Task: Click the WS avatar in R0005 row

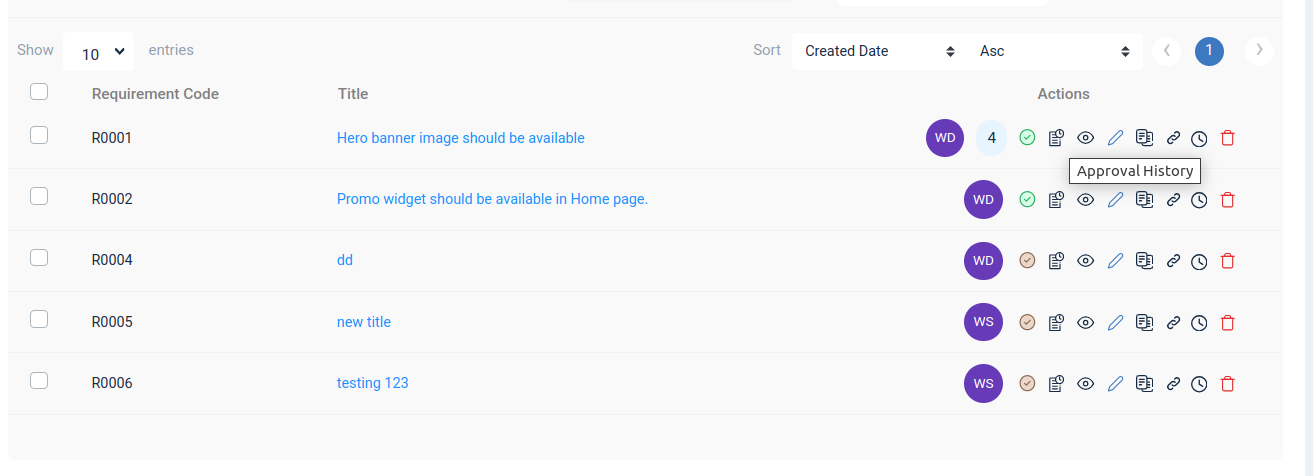Action: 983,322
